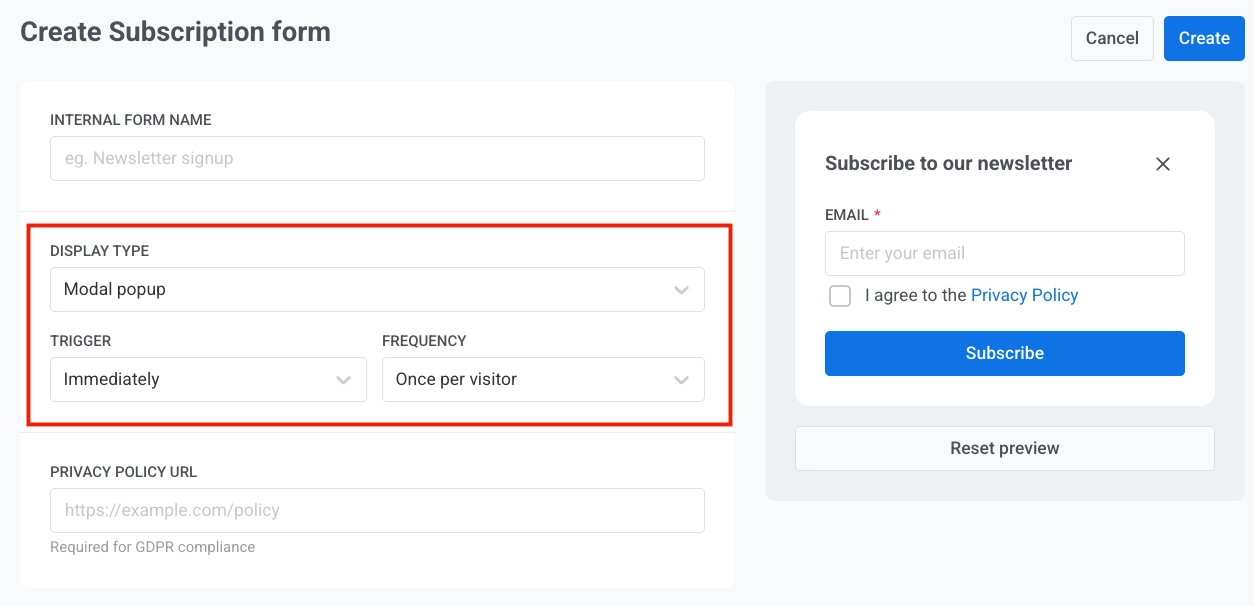The image size is (1257, 606).
Task: Check the Privacy Policy agreement checkbox
Action: pyautogui.click(x=839, y=295)
